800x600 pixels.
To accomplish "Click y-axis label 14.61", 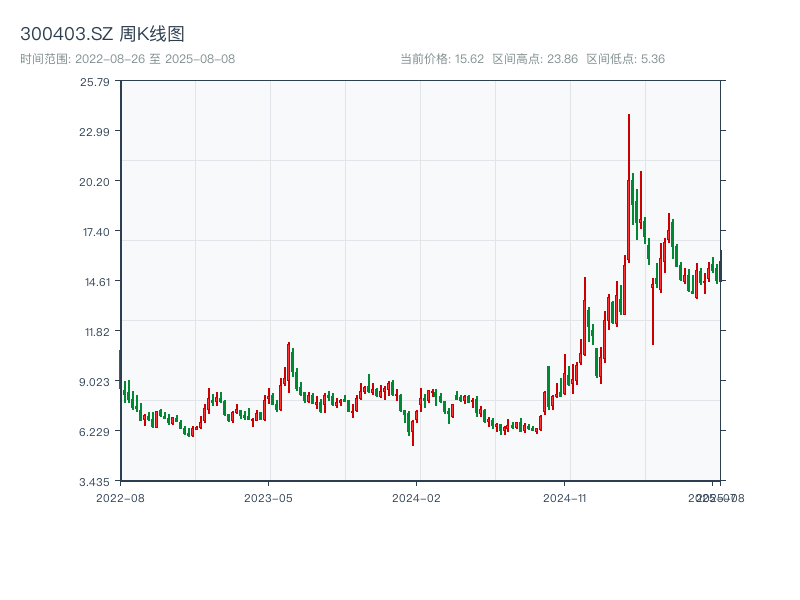I will click(97, 282).
